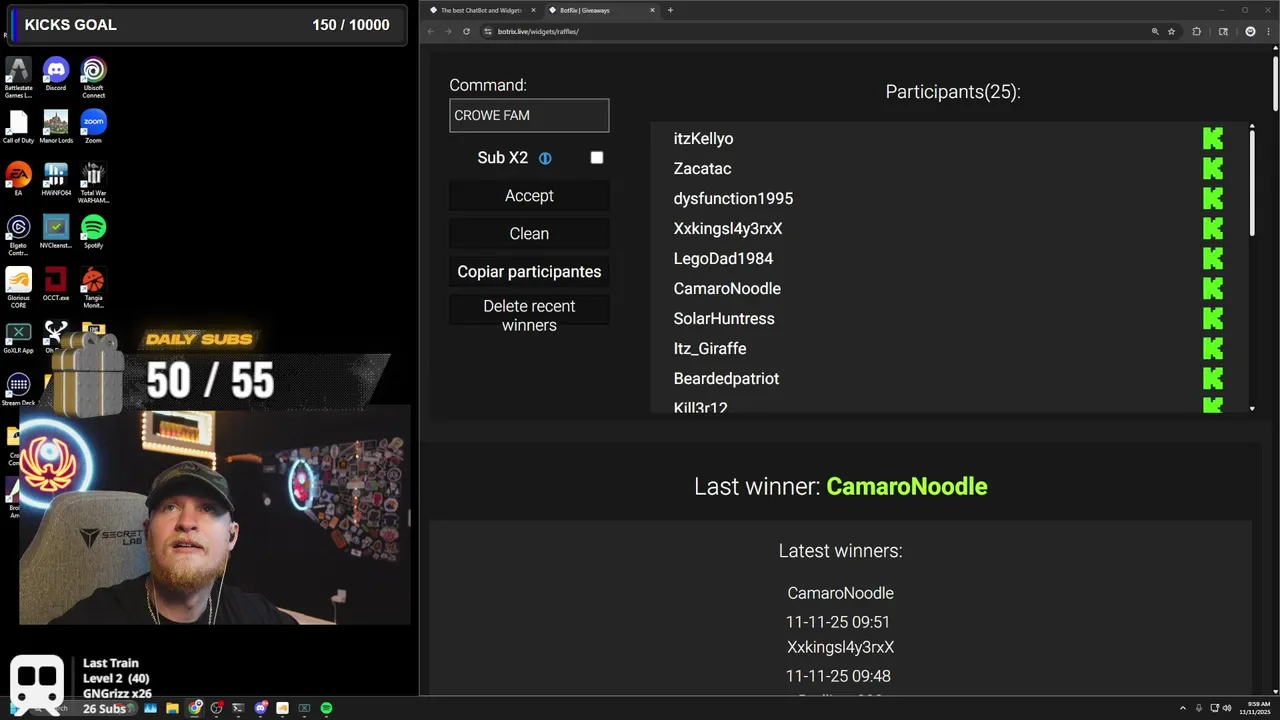This screenshot has width=1280, height=720.
Task: Click the Accept button
Action: tap(529, 196)
